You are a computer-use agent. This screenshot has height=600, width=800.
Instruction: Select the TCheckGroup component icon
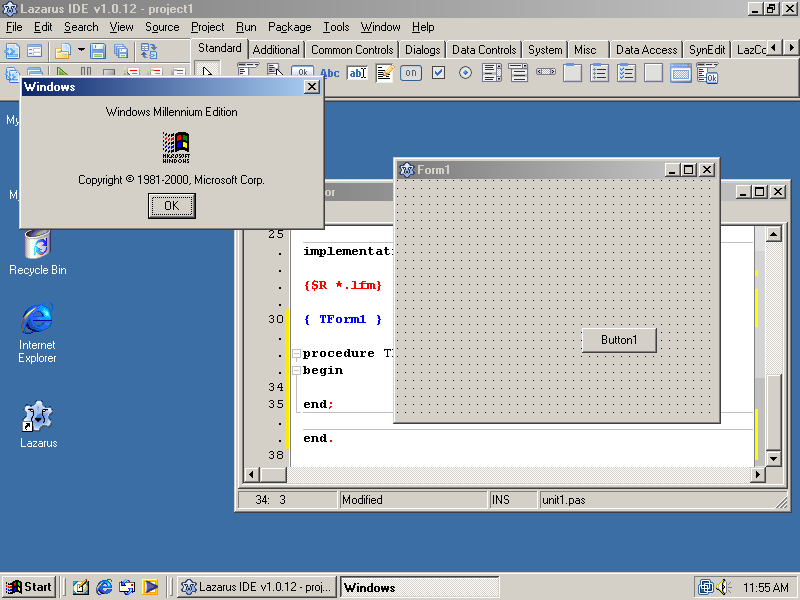[x=627, y=73]
